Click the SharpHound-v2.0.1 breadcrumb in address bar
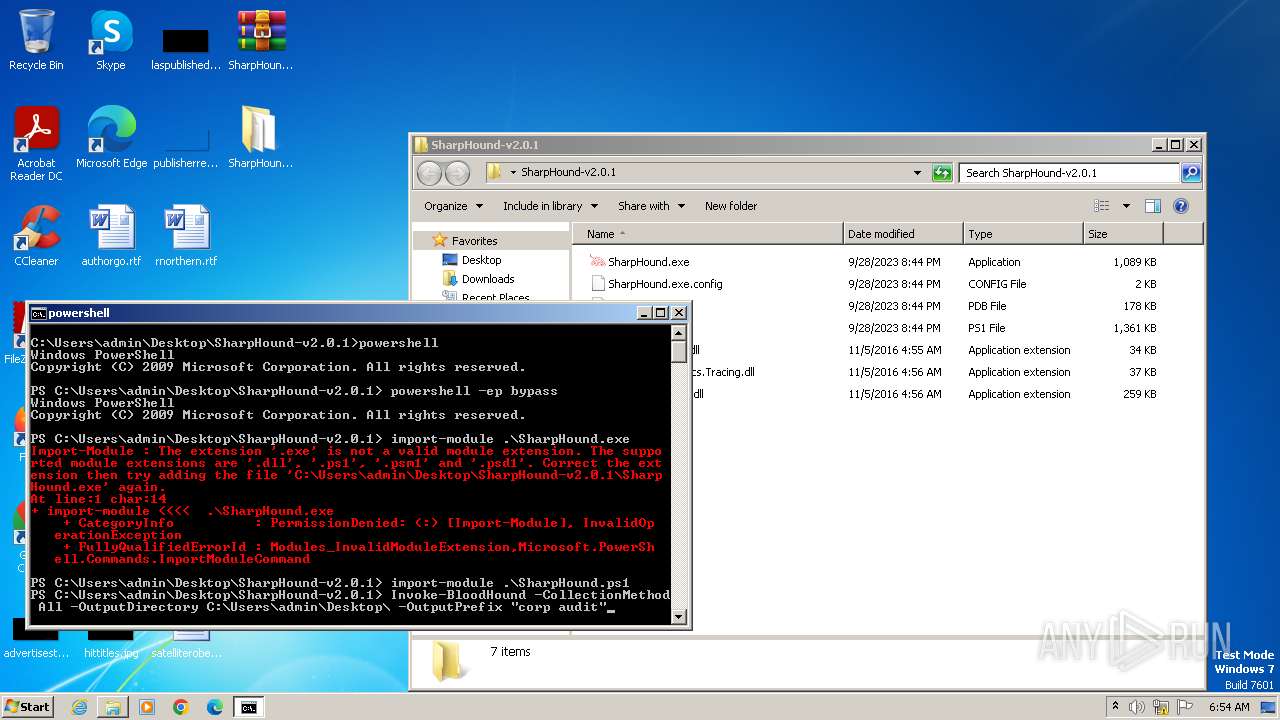The height and width of the screenshot is (720, 1280). (568, 173)
